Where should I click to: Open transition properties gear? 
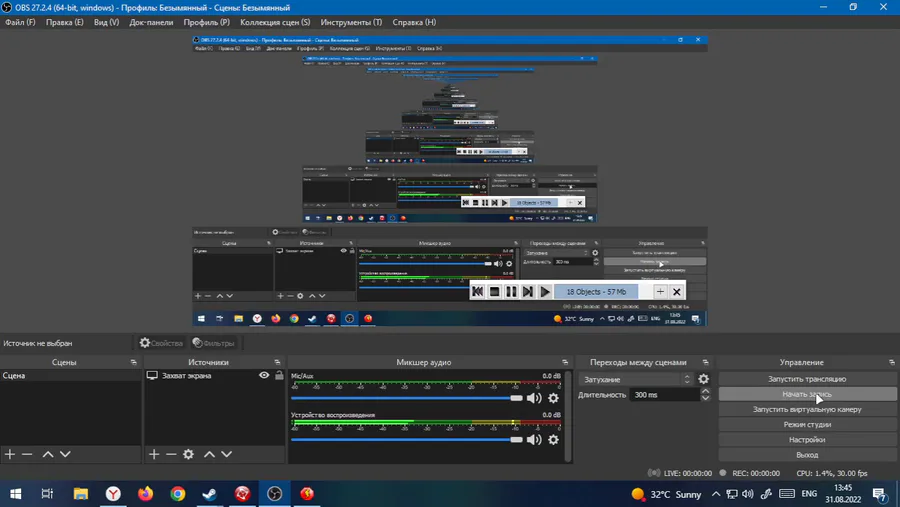point(703,379)
